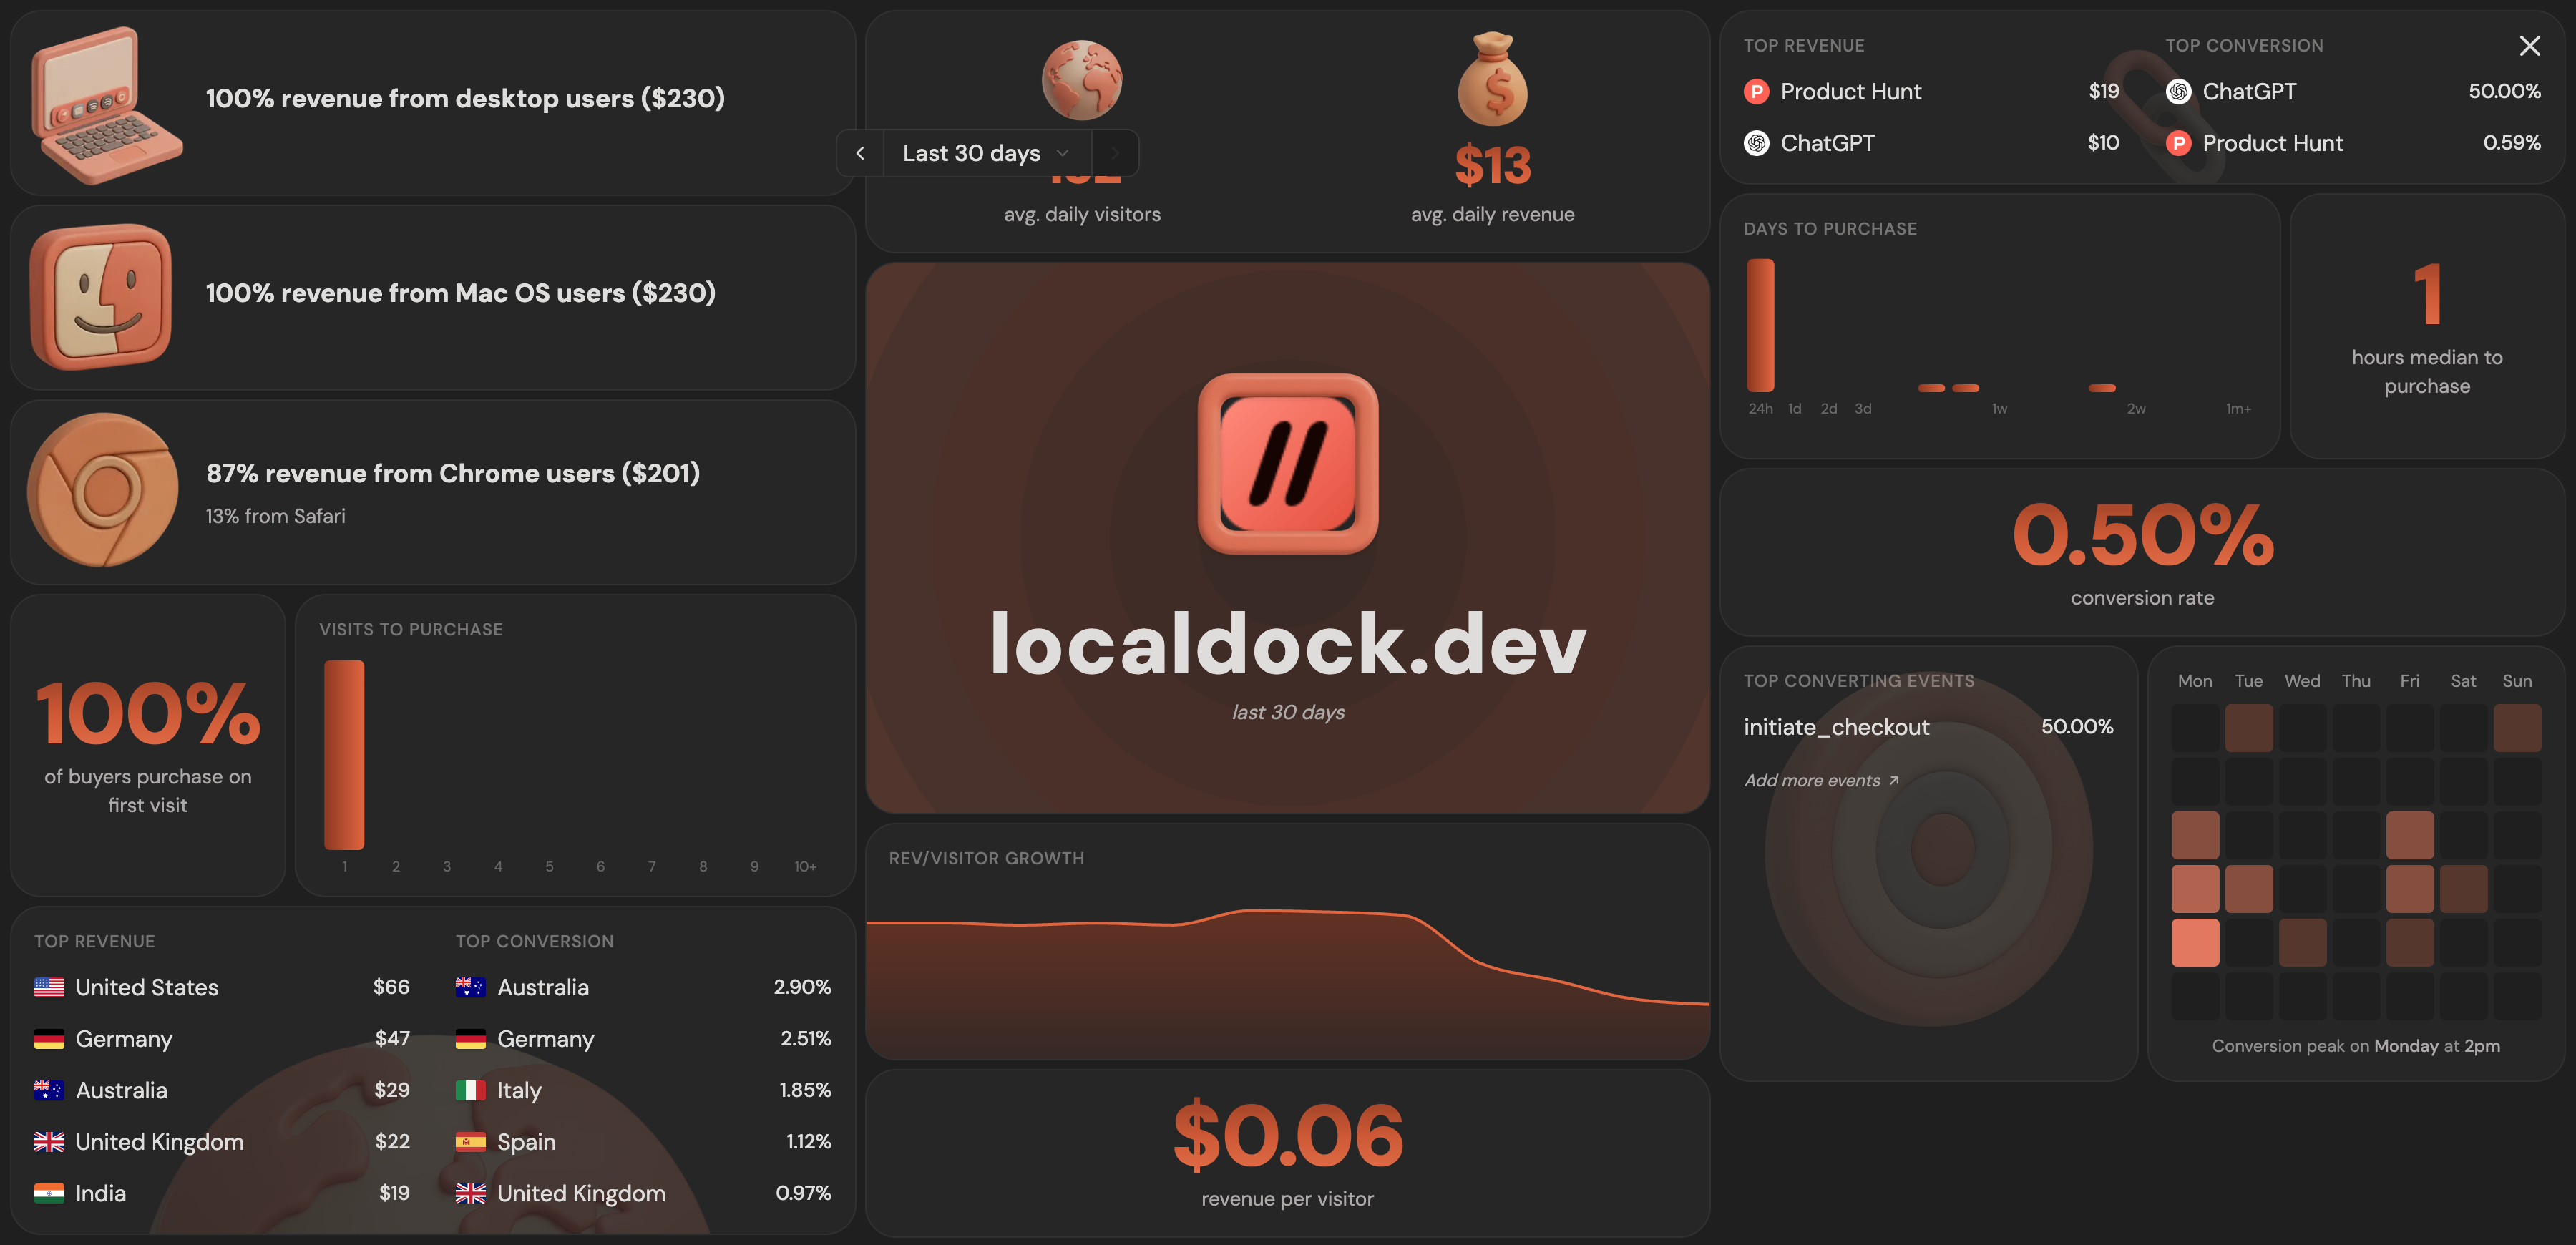Click the Sun column header of heatmap
The height and width of the screenshot is (1245, 2576).
point(2517,682)
